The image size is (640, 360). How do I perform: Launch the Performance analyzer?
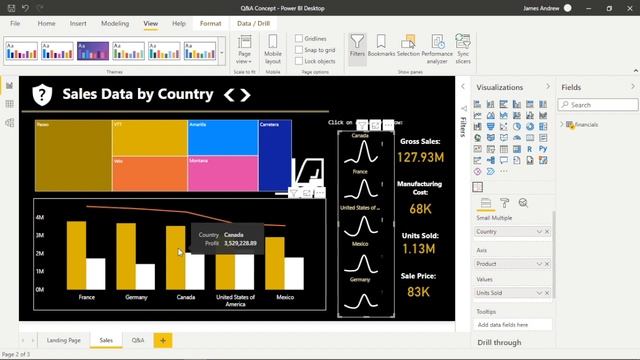pos(437,49)
